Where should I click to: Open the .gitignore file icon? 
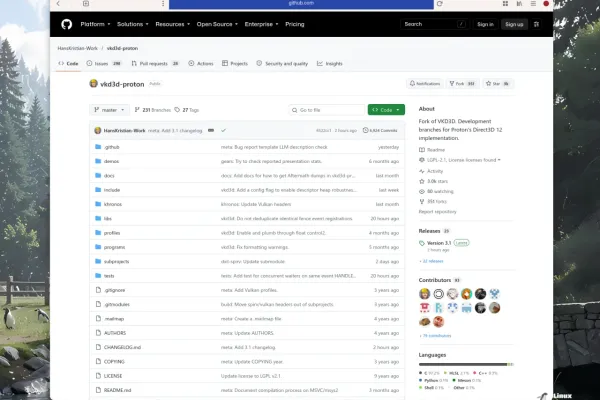(x=98, y=290)
